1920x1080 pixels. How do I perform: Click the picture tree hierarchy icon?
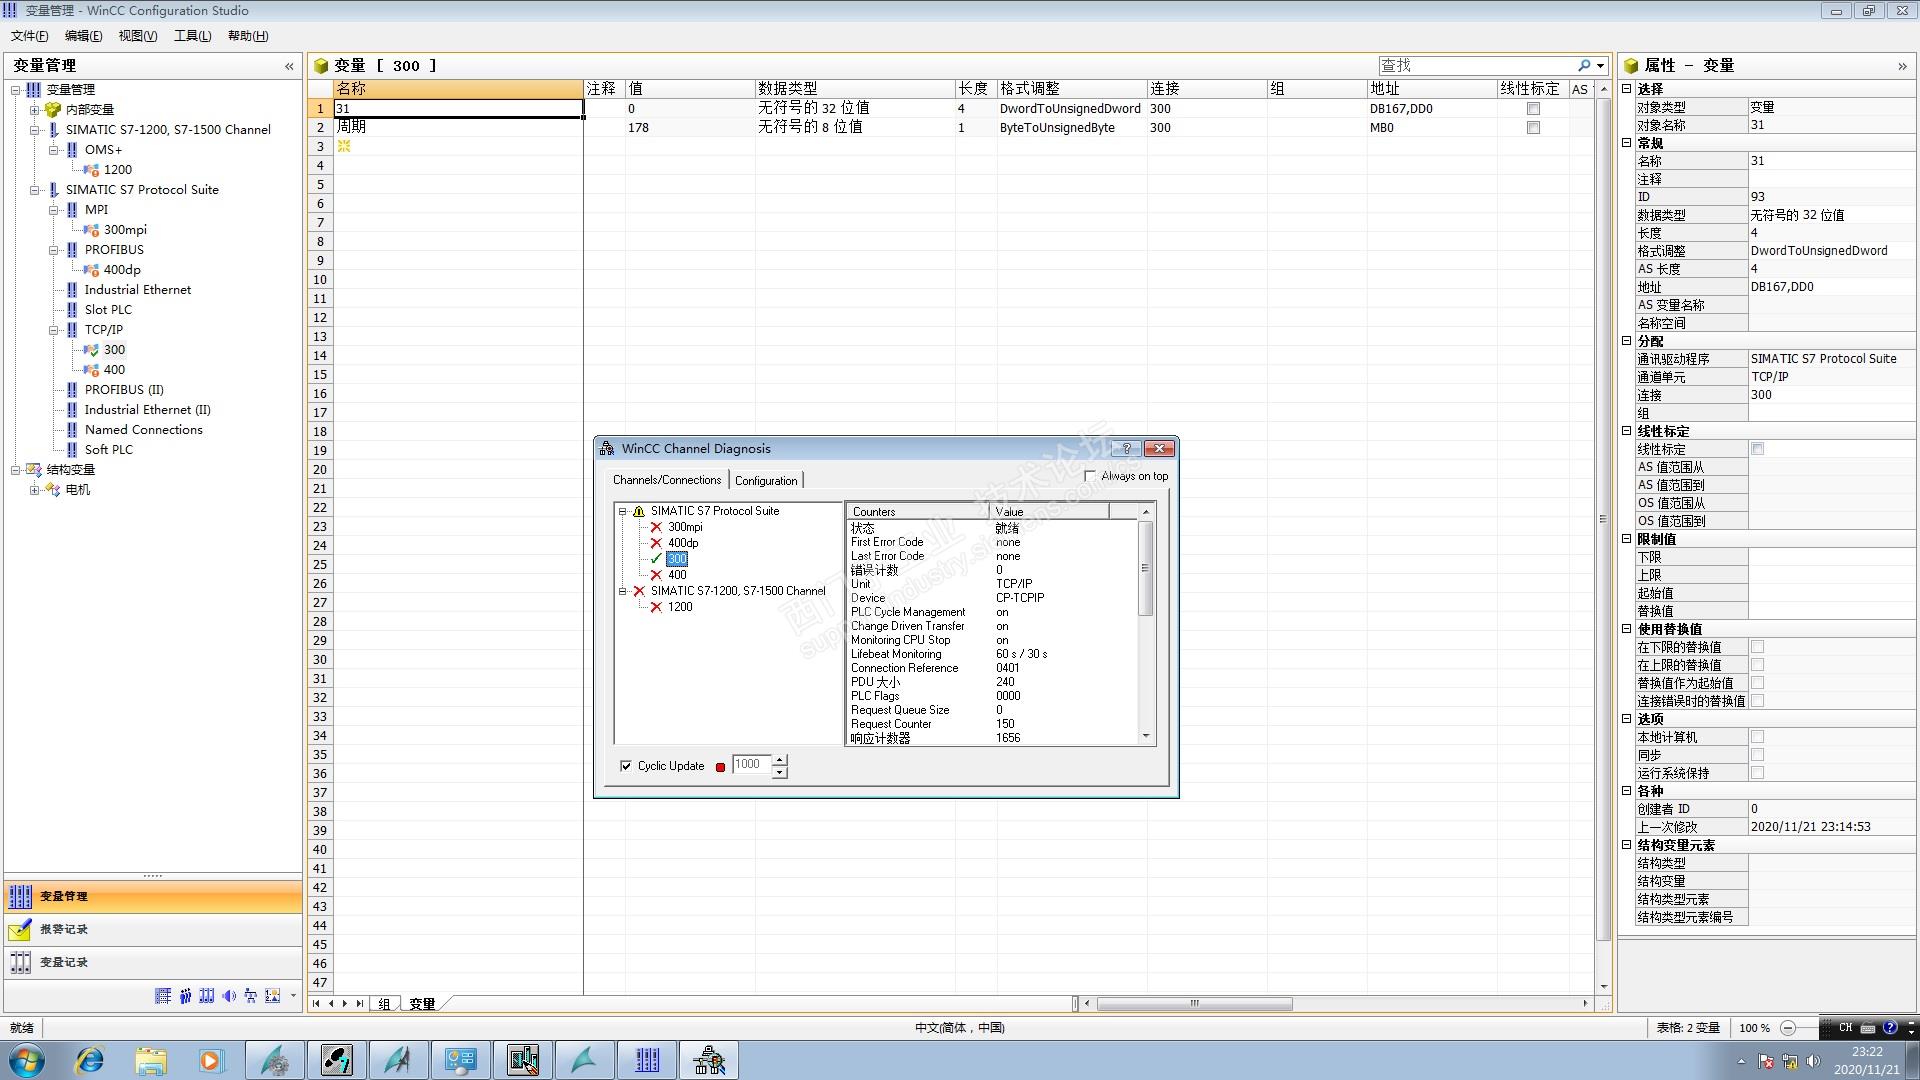click(x=250, y=995)
